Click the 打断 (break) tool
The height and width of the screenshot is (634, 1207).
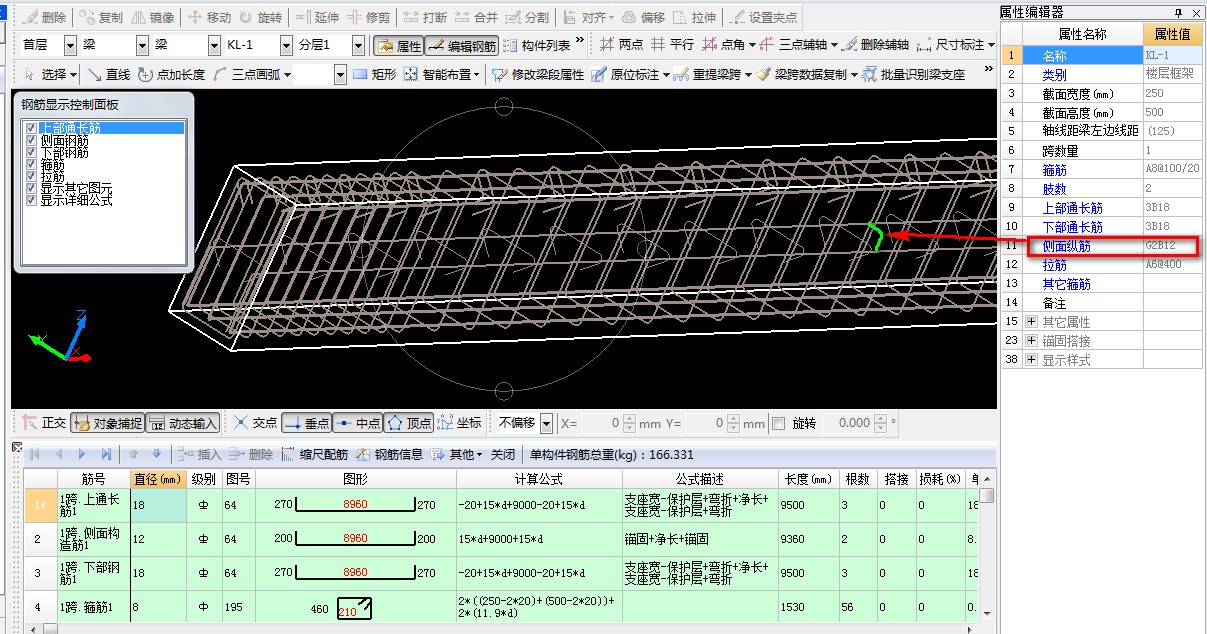click(425, 18)
